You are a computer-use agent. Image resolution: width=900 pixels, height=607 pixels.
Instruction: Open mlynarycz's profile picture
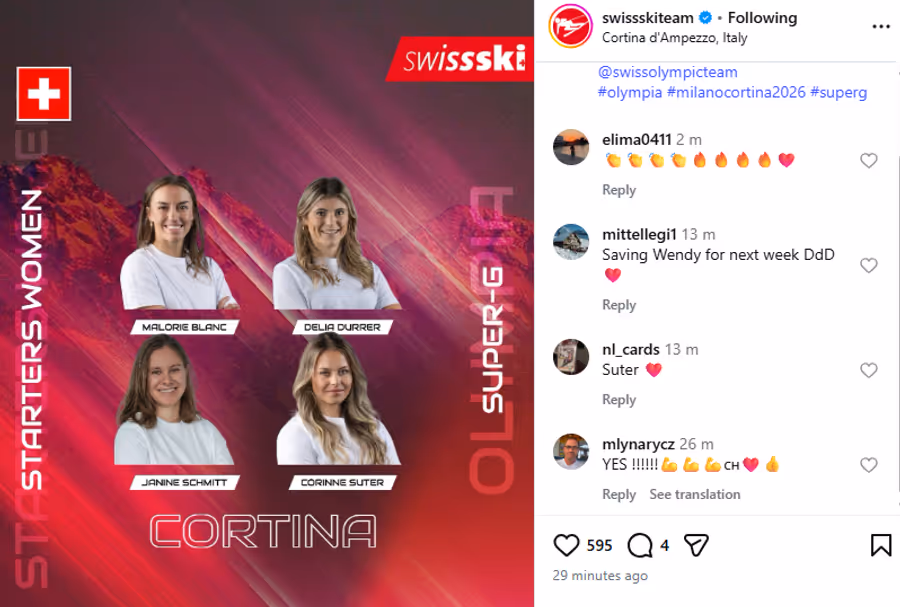click(571, 452)
